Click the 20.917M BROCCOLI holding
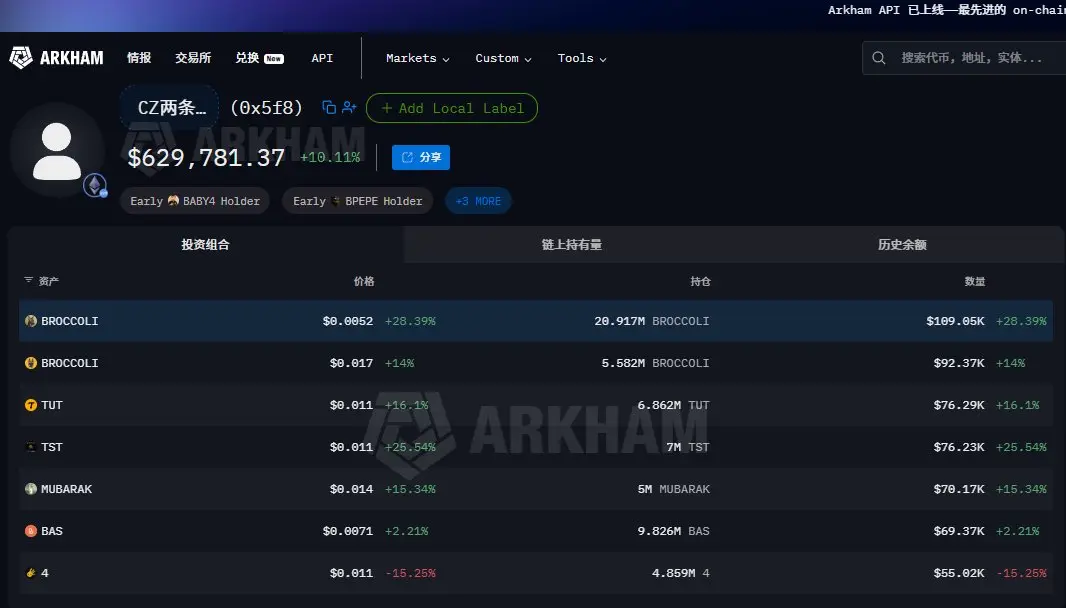 click(x=651, y=321)
